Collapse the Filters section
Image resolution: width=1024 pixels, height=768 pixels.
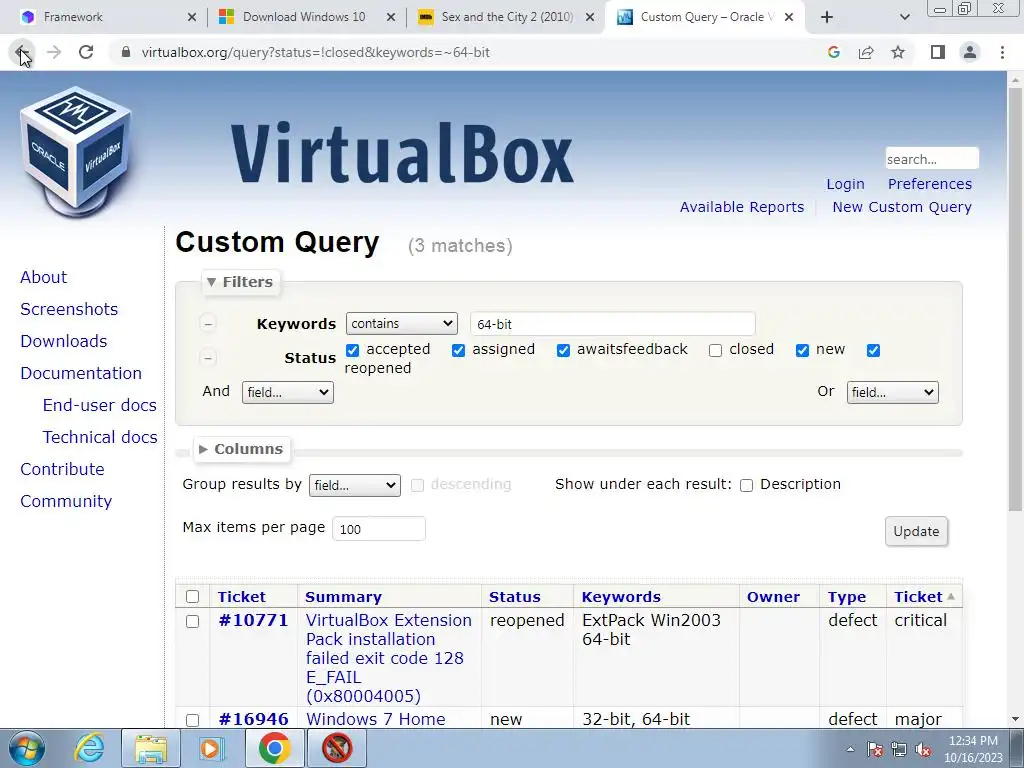[x=240, y=282]
